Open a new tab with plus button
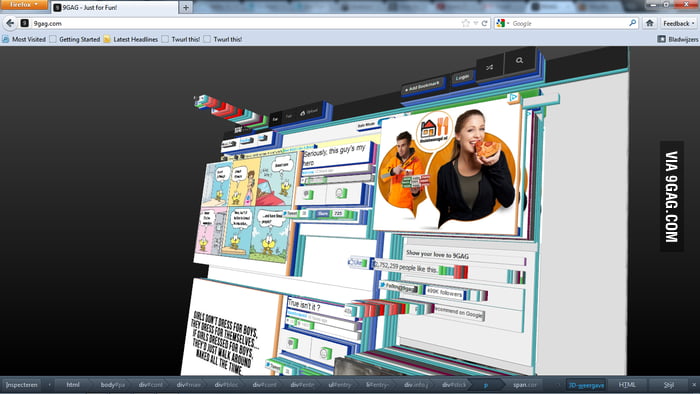This screenshot has width=700, height=394. (186, 8)
